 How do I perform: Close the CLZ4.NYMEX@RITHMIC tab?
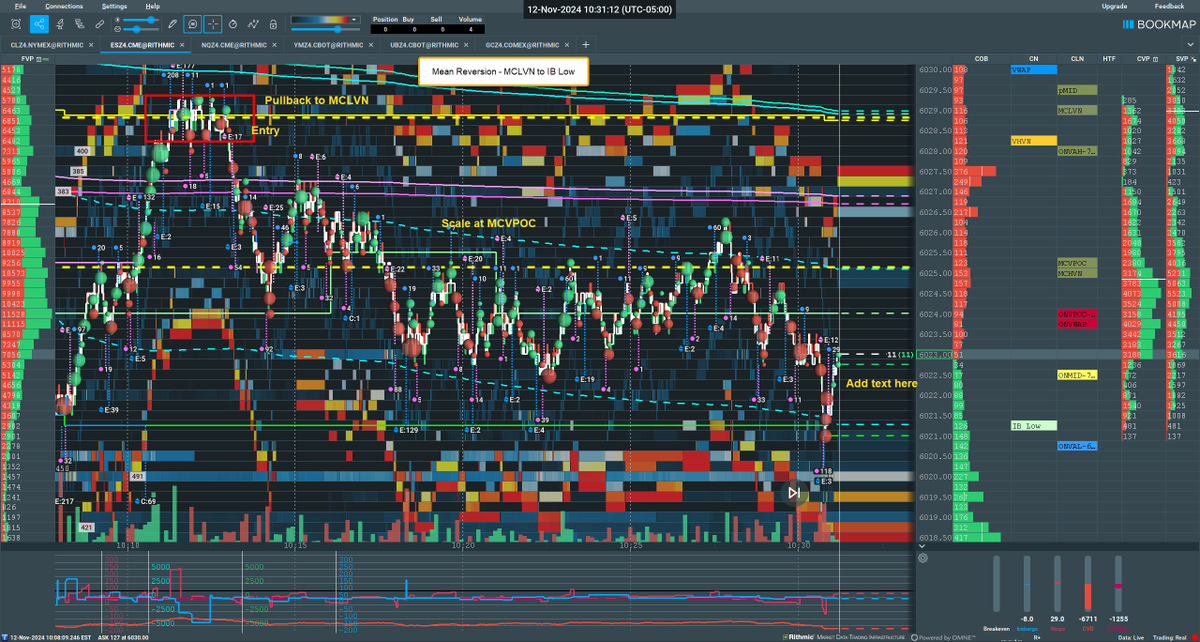click(92, 45)
